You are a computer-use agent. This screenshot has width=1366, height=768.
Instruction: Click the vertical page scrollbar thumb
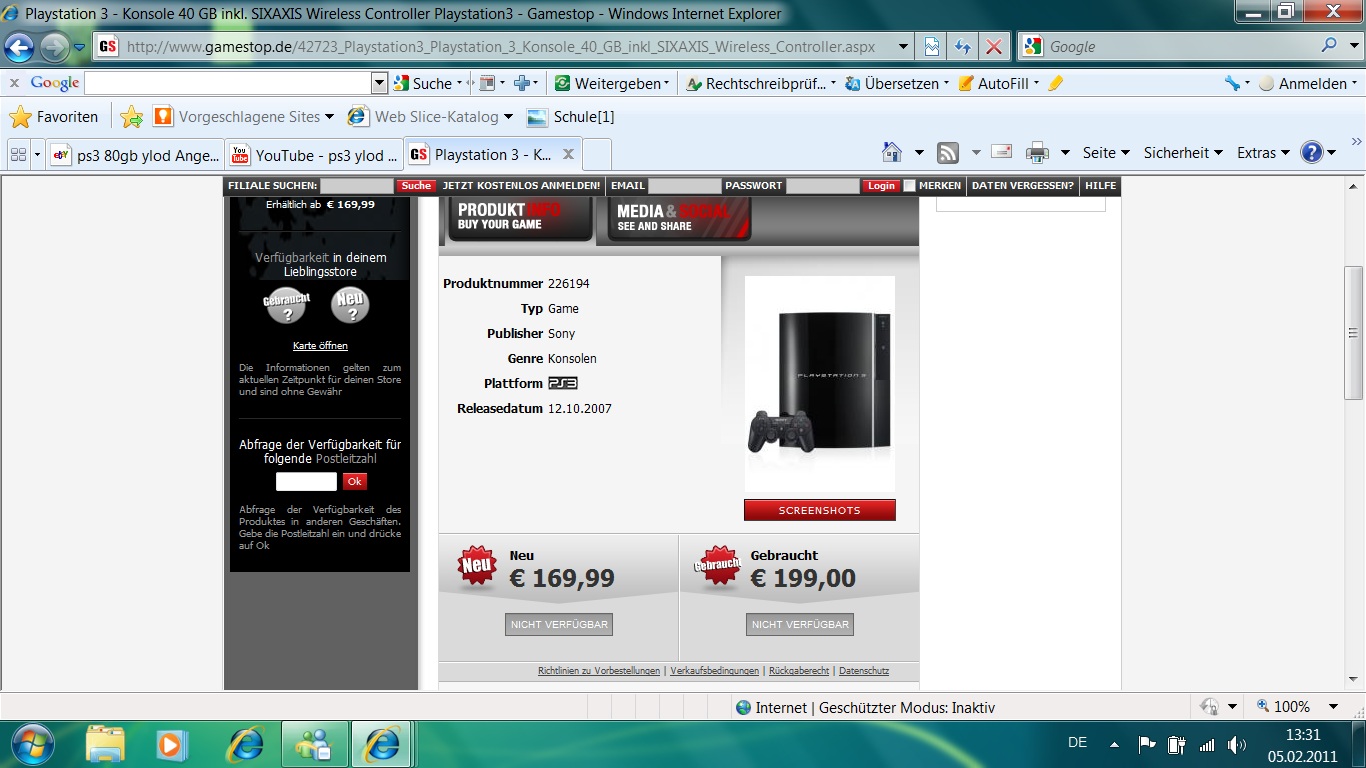click(x=1354, y=332)
